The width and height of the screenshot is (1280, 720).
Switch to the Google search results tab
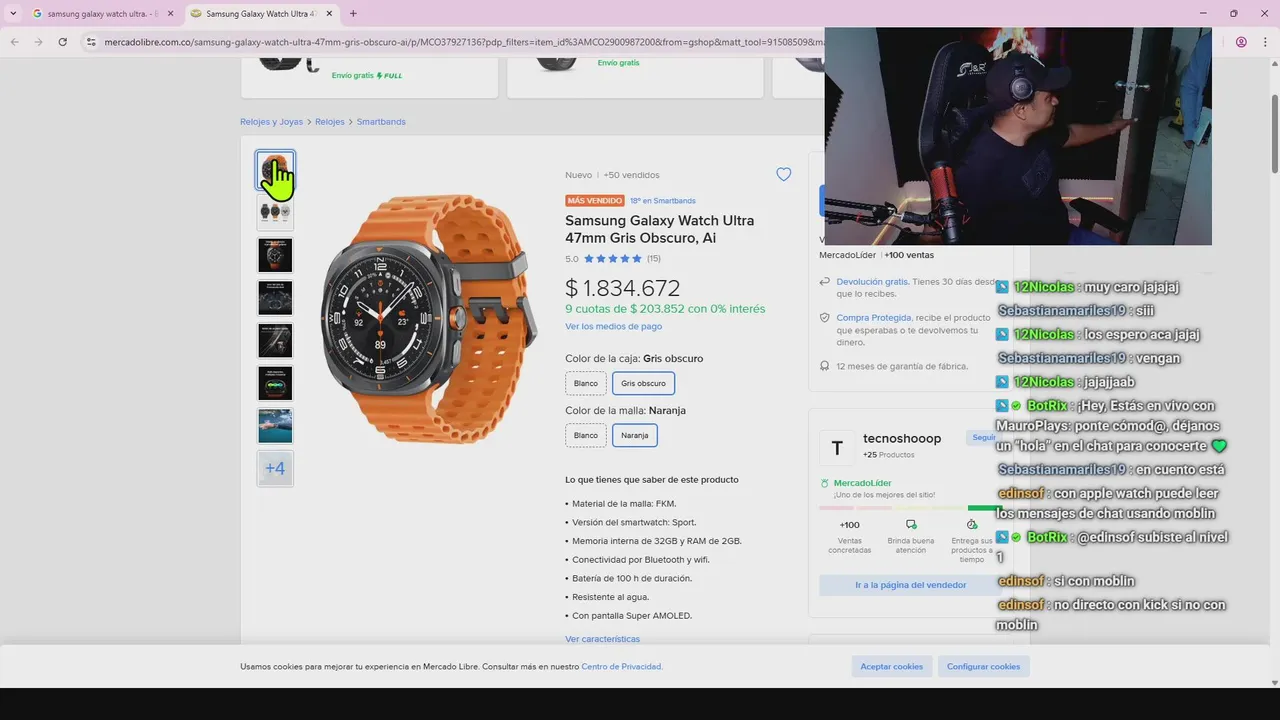[x=102, y=14]
